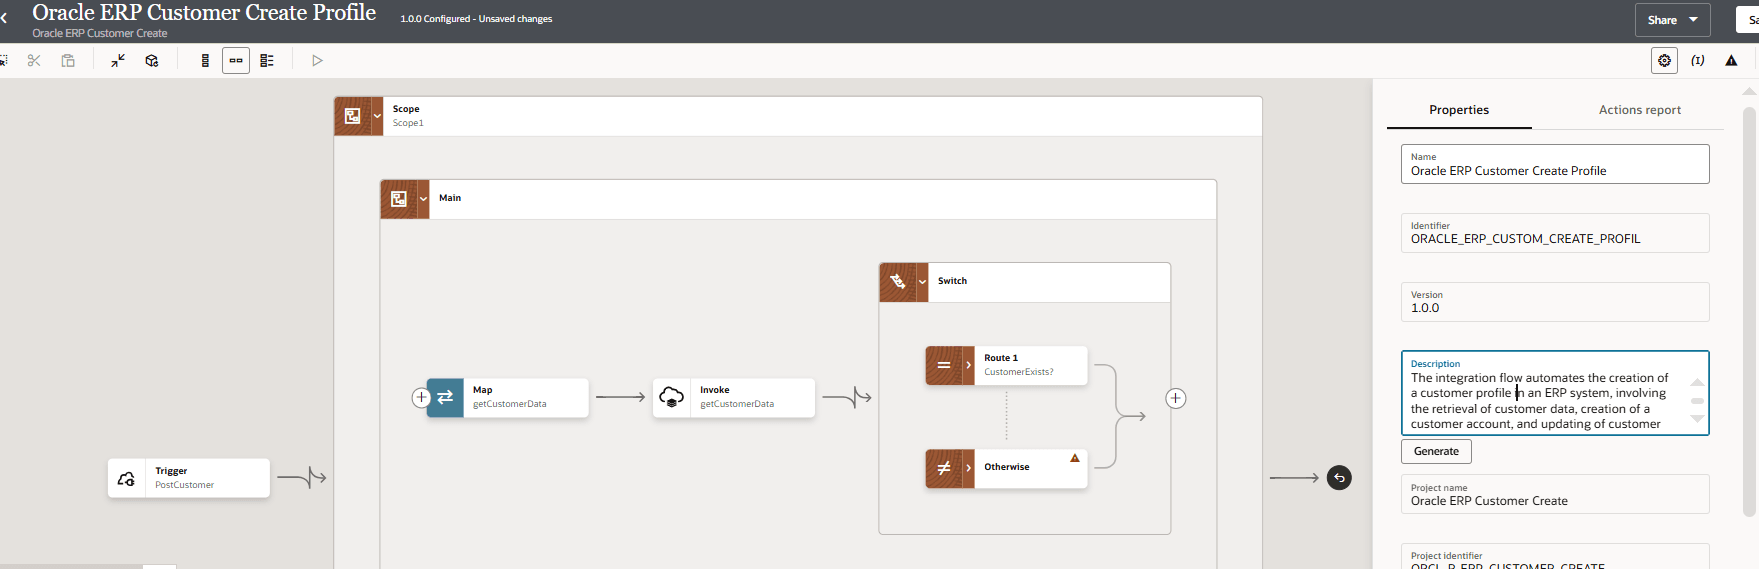Select the Map getCustomerData icon
This screenshot has height=569, width=1759.
tap(445, 397)
